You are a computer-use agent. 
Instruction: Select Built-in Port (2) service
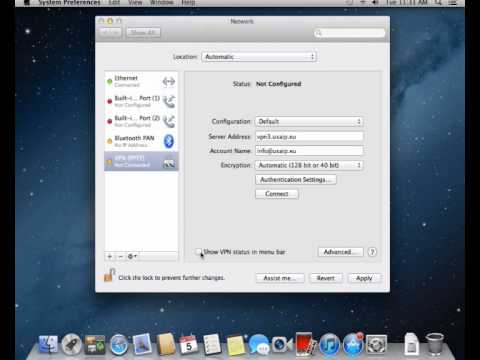pyautogui.click(x=141, y=121)
